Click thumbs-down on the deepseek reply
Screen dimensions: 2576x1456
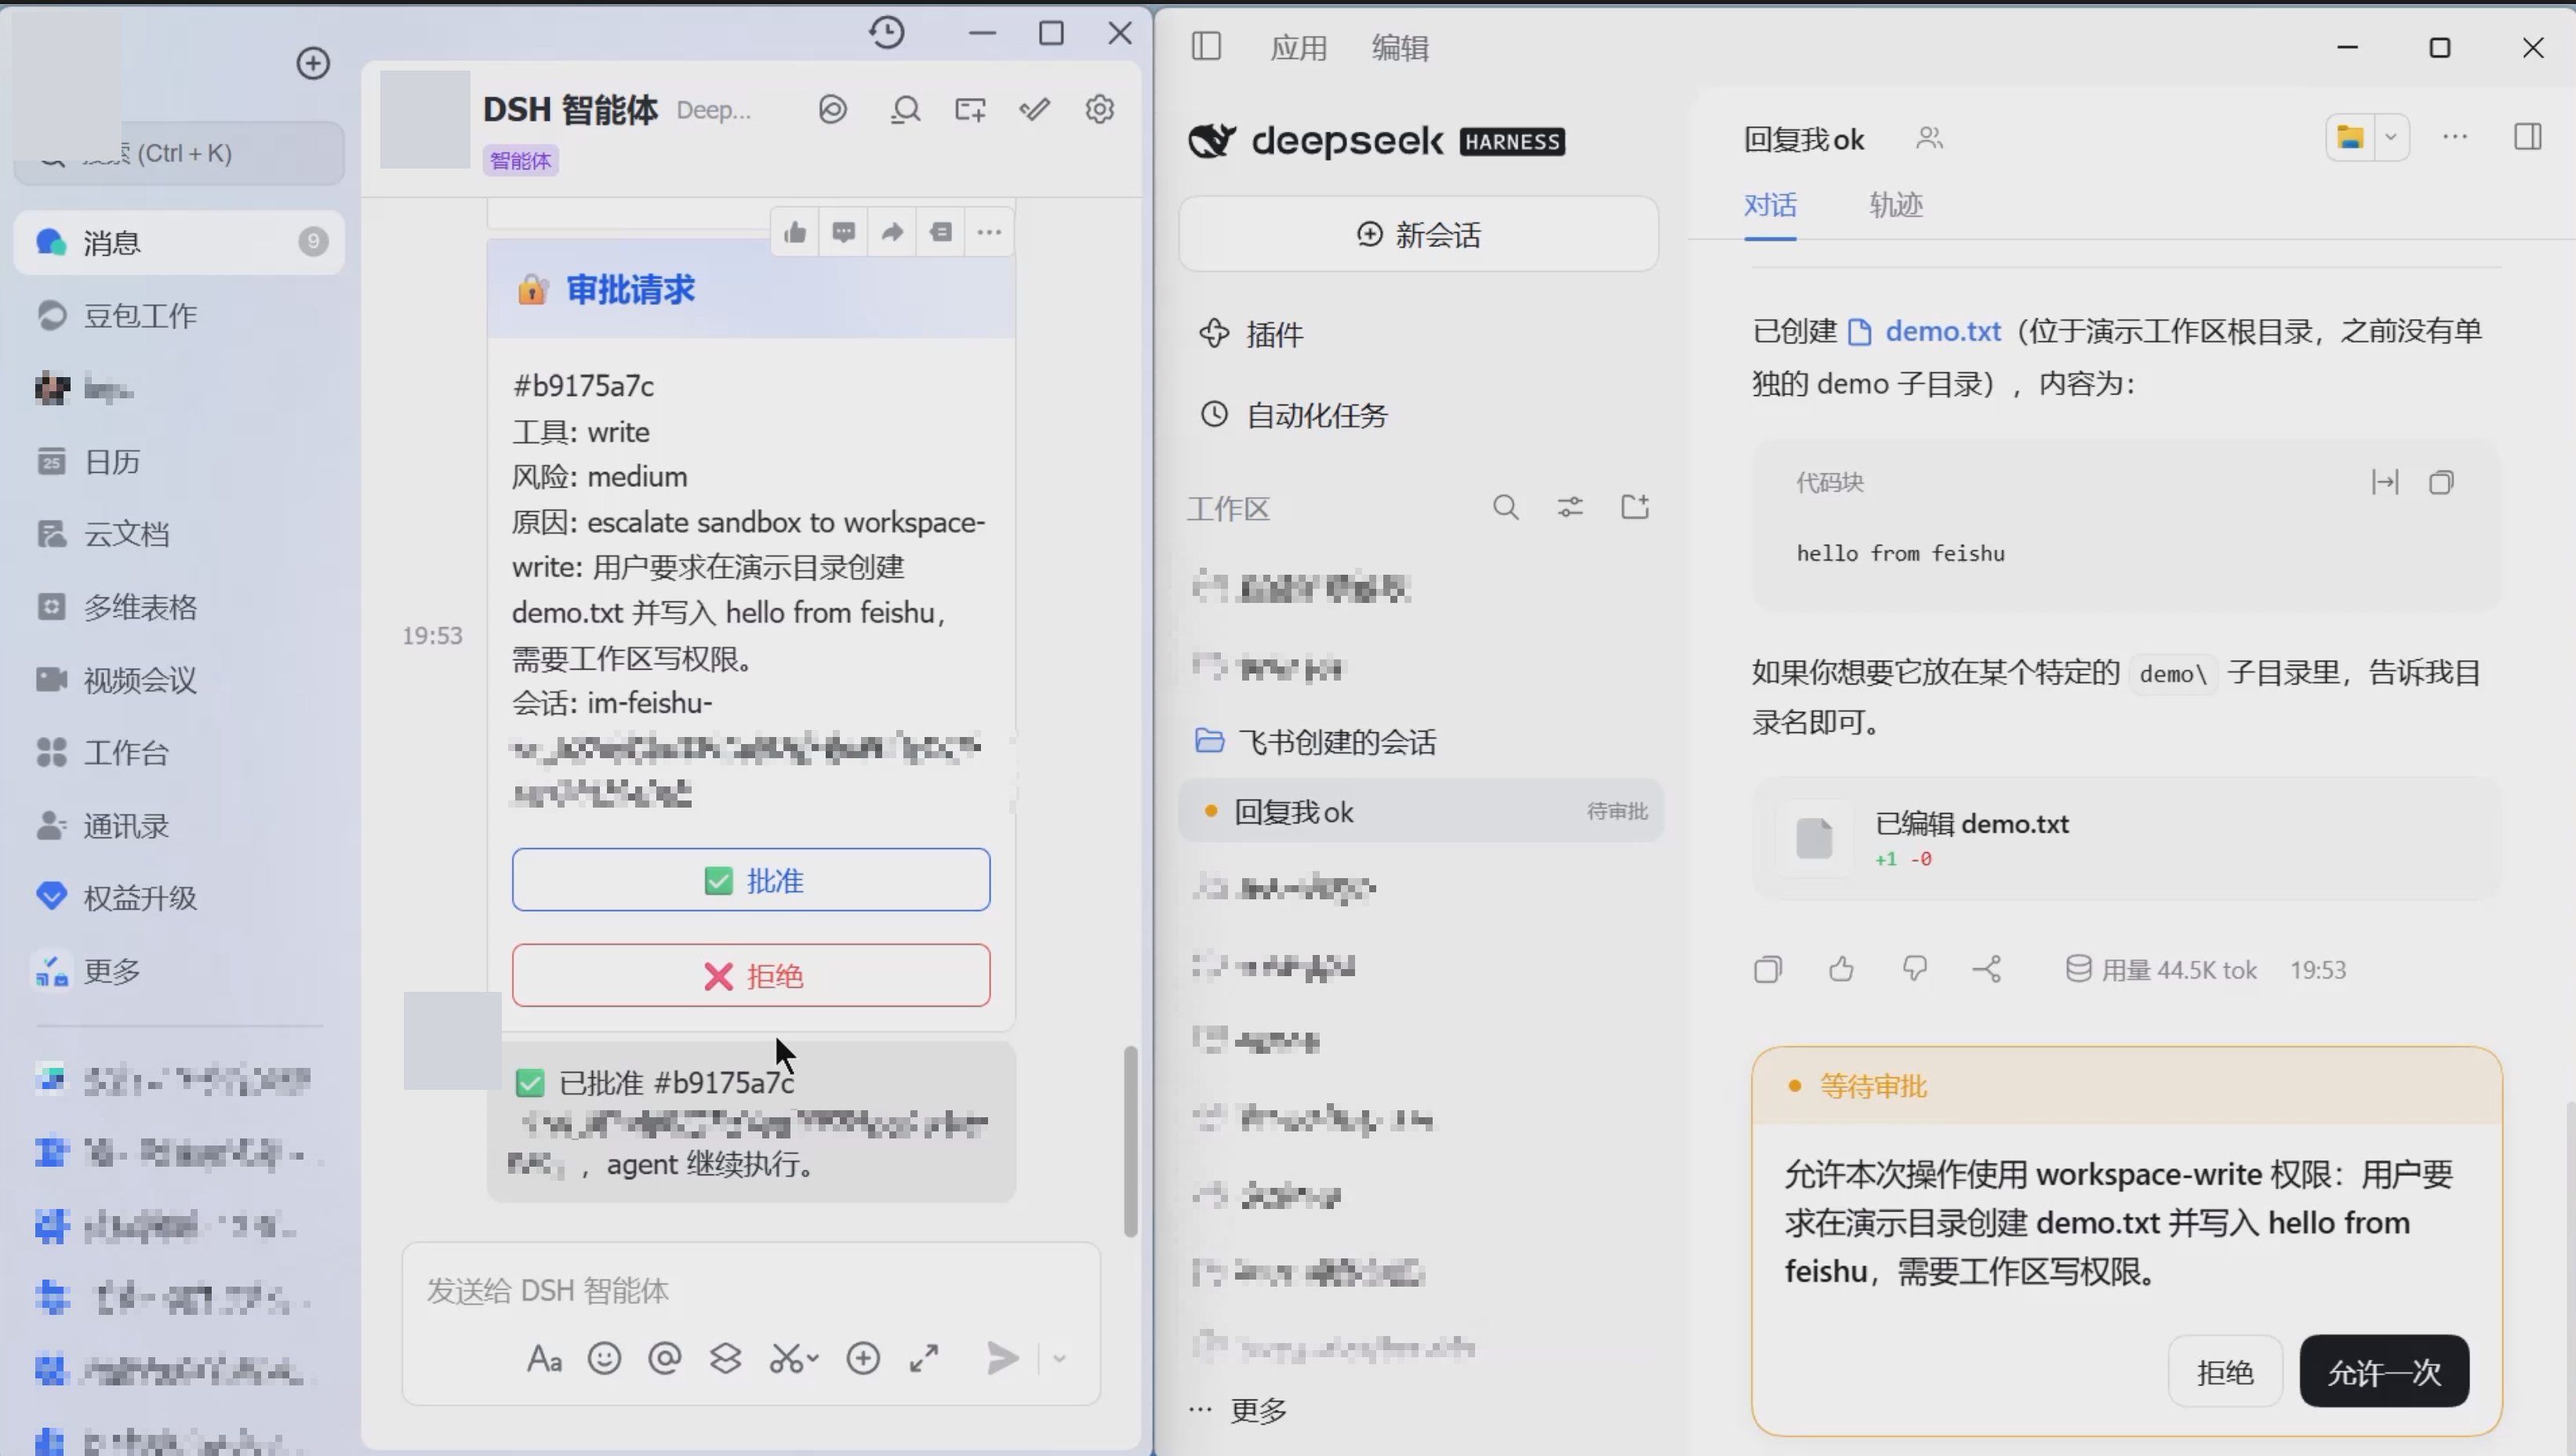(1914, 969)
